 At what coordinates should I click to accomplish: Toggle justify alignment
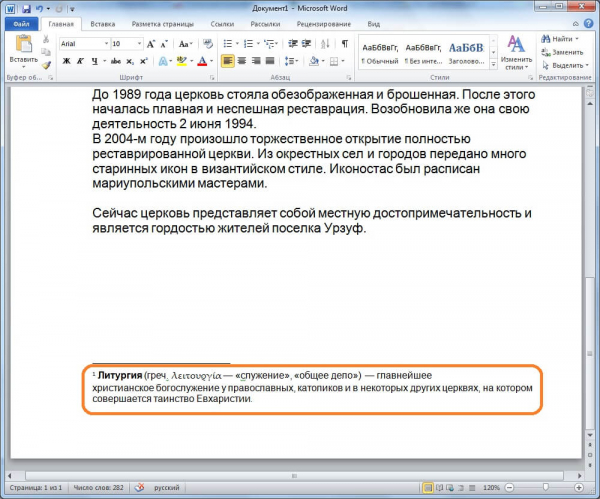tap(270, 61)
